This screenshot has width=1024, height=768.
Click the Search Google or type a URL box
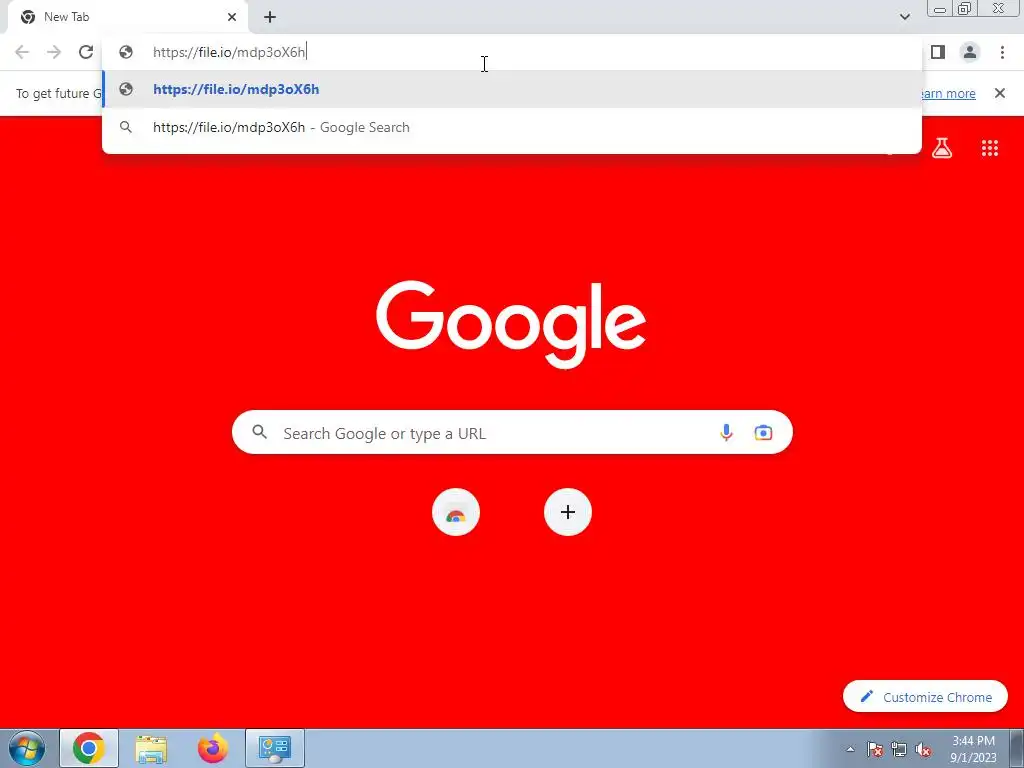[512, 432]
